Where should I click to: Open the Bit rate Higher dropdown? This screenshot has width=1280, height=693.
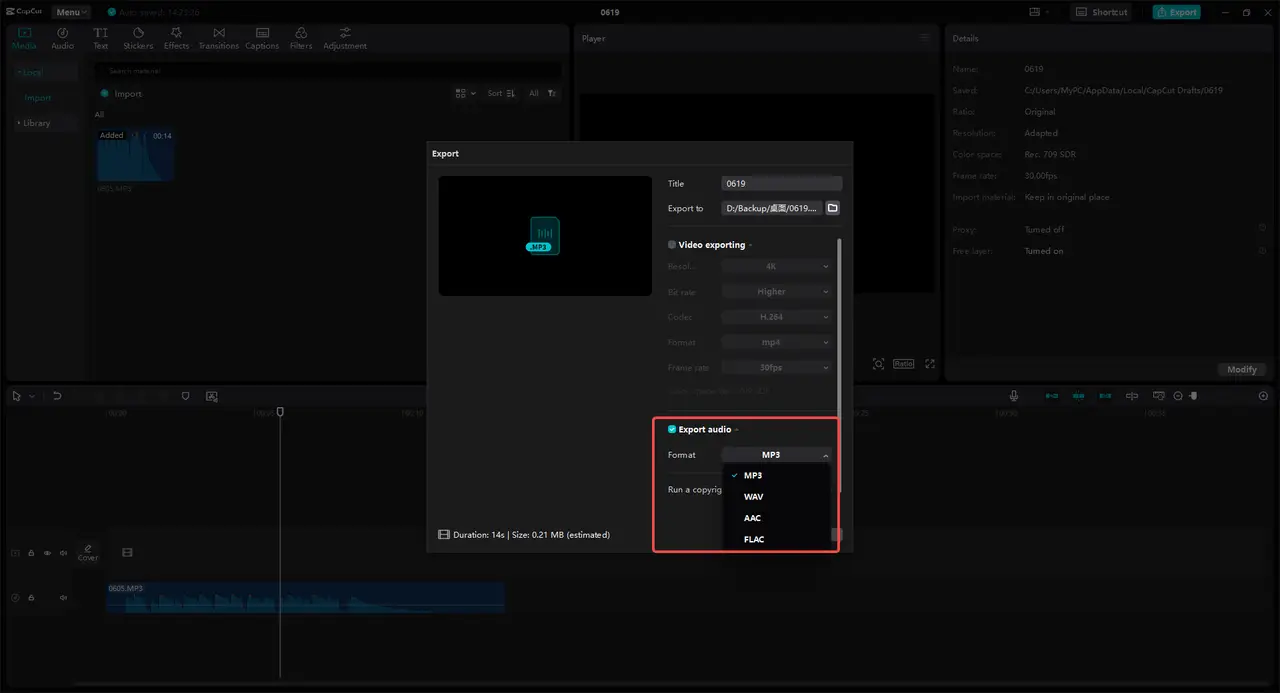click(x=776, y=292)
